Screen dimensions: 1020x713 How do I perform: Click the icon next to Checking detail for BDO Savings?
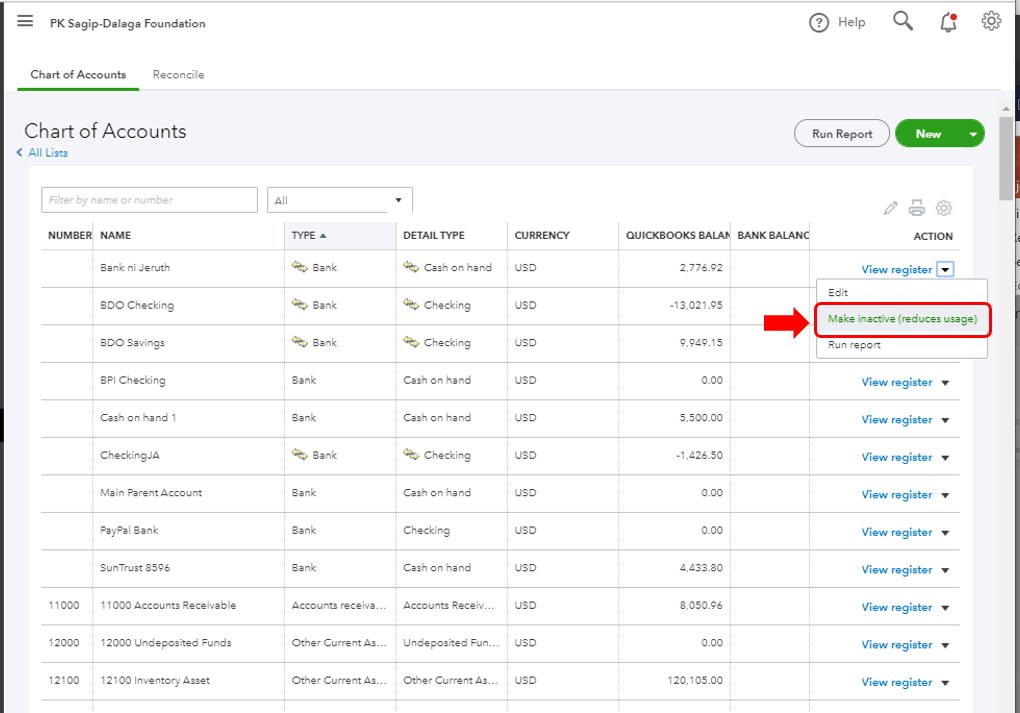[411, 342]
